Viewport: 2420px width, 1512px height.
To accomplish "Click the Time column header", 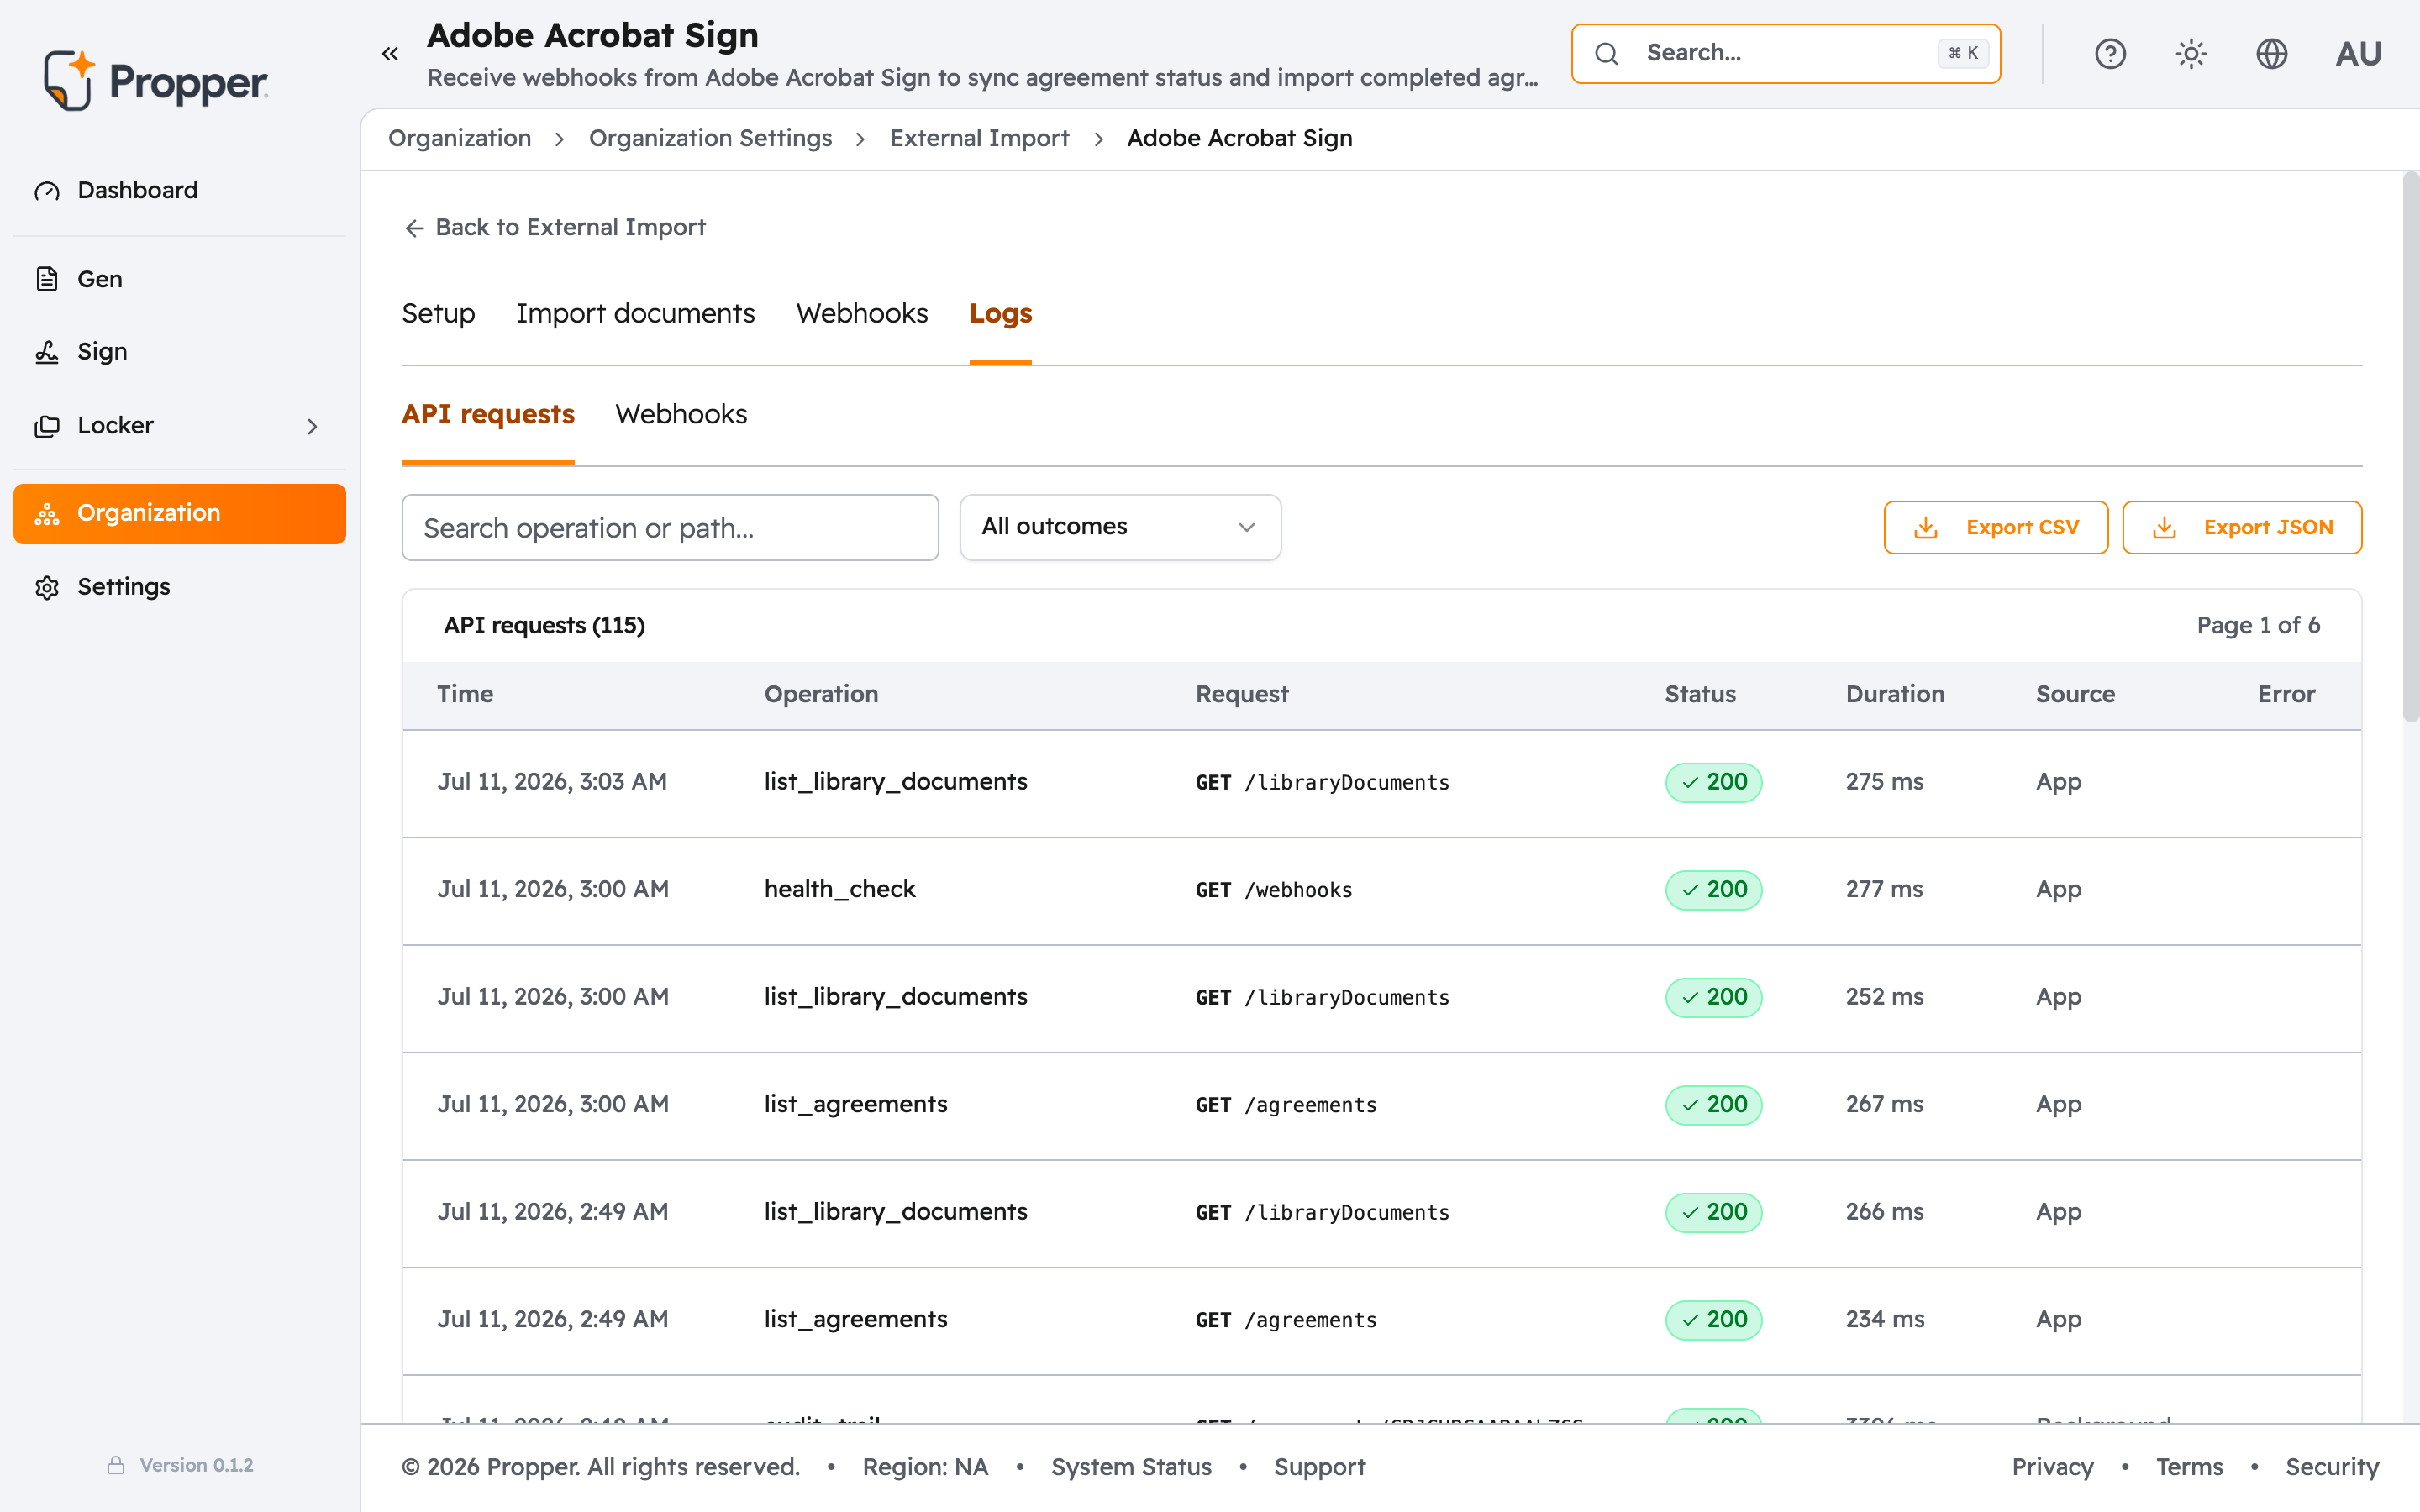I will click(465, 694).
